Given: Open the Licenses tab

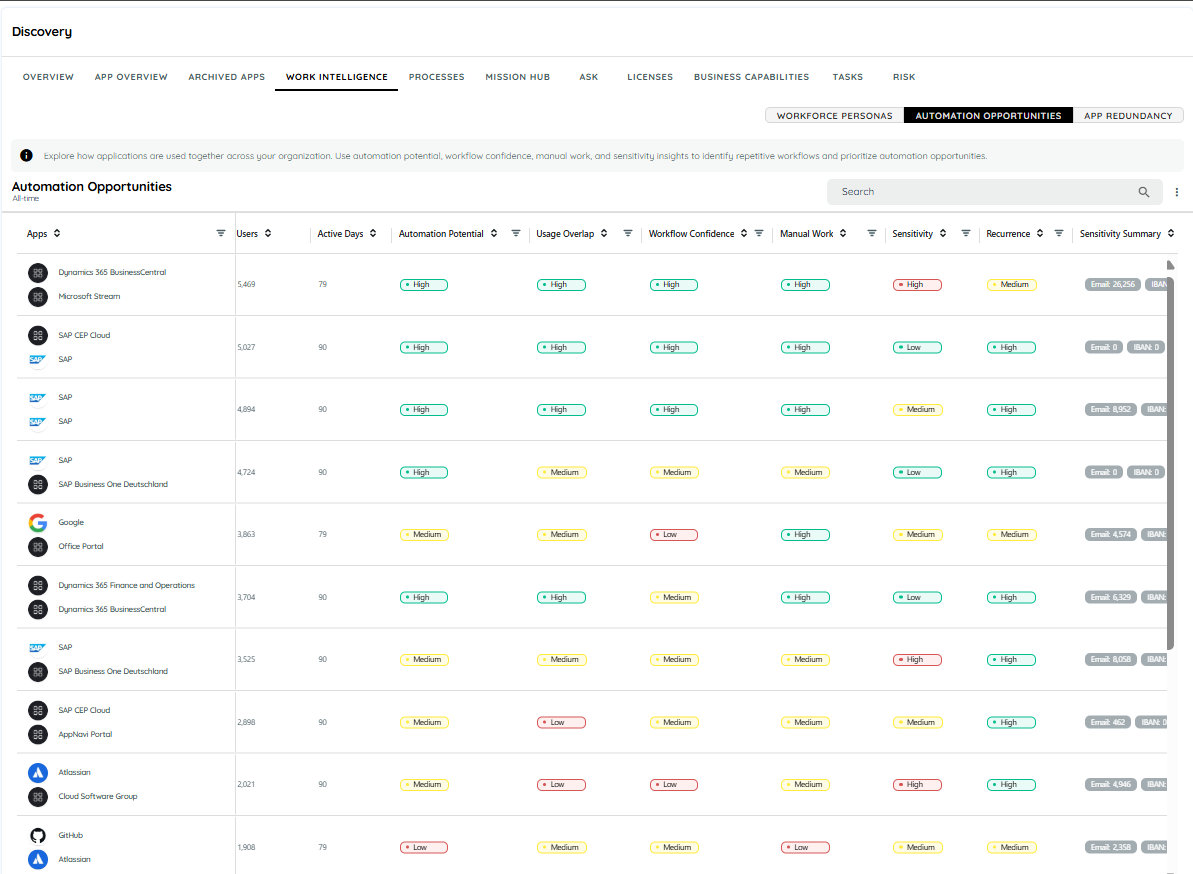Looking at the screenshot, I should (650, 77).
